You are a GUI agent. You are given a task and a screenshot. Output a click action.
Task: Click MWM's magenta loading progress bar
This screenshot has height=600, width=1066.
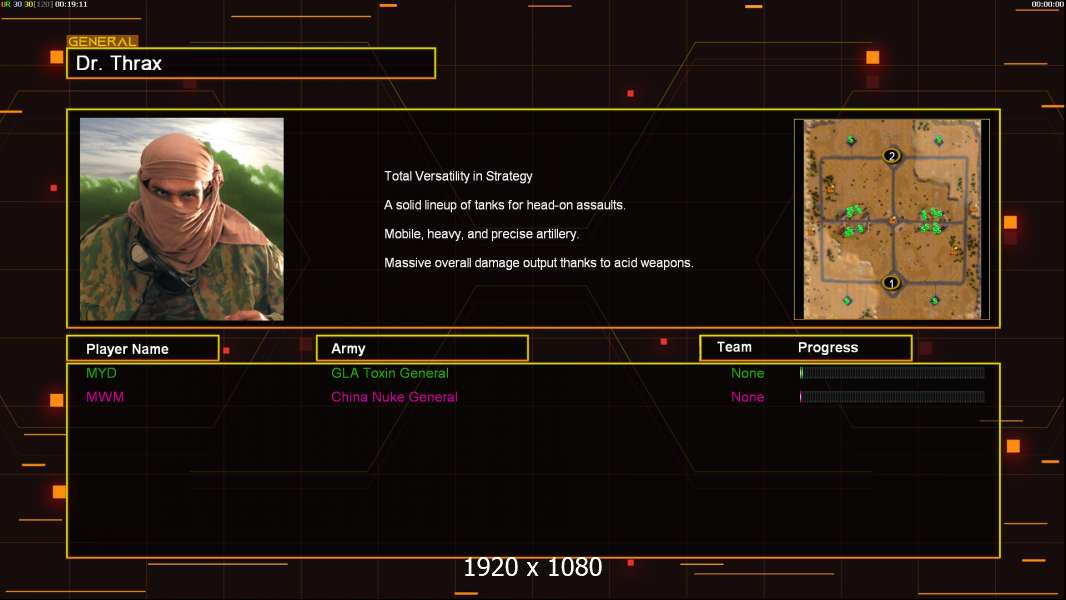(x=892, y=397)
